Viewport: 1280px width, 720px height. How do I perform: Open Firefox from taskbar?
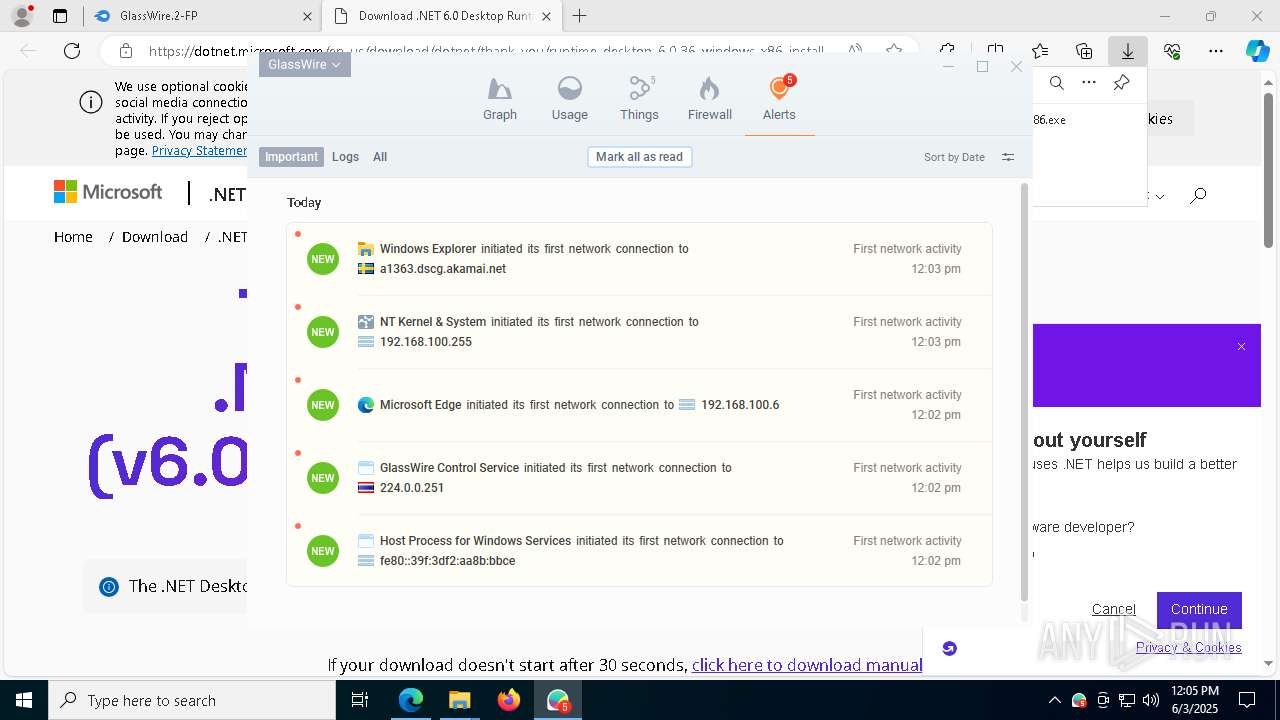coord(508,700)
